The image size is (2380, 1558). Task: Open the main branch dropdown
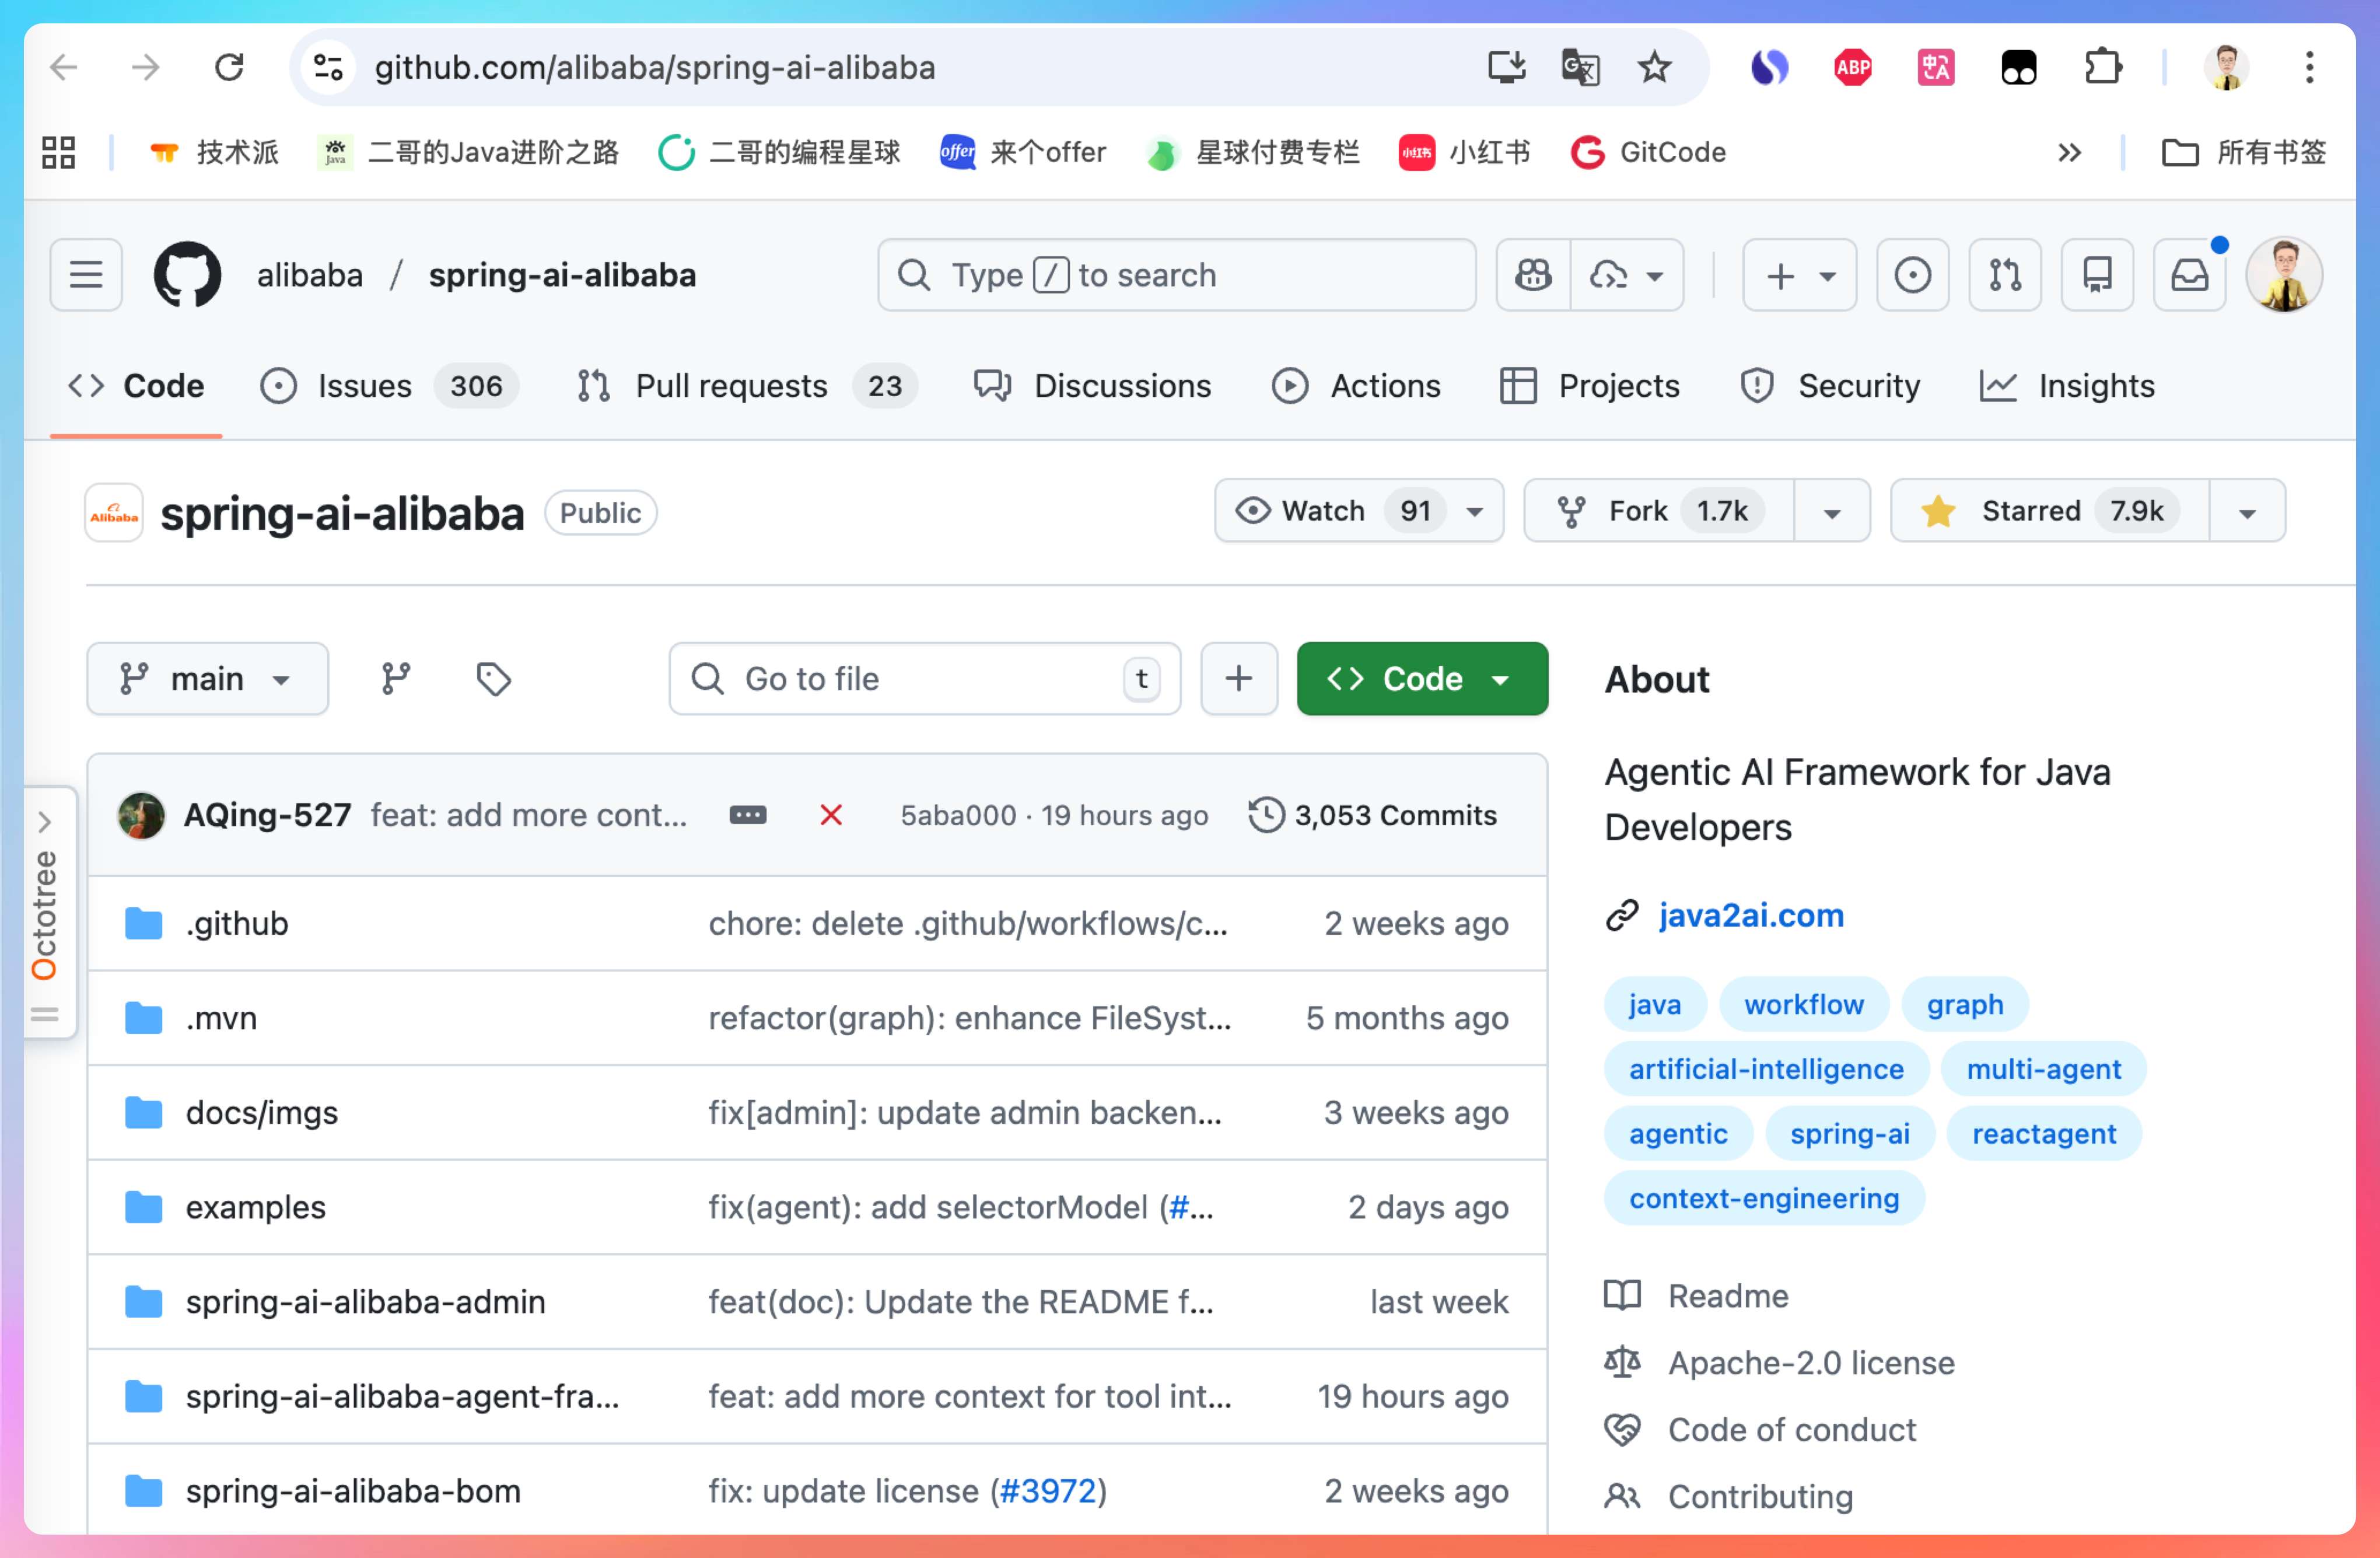click(207, 679)
